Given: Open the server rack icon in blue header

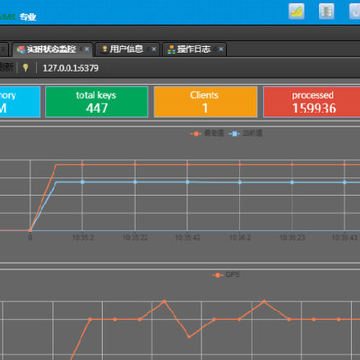Looking at the screenshot, I should [326, 11].
